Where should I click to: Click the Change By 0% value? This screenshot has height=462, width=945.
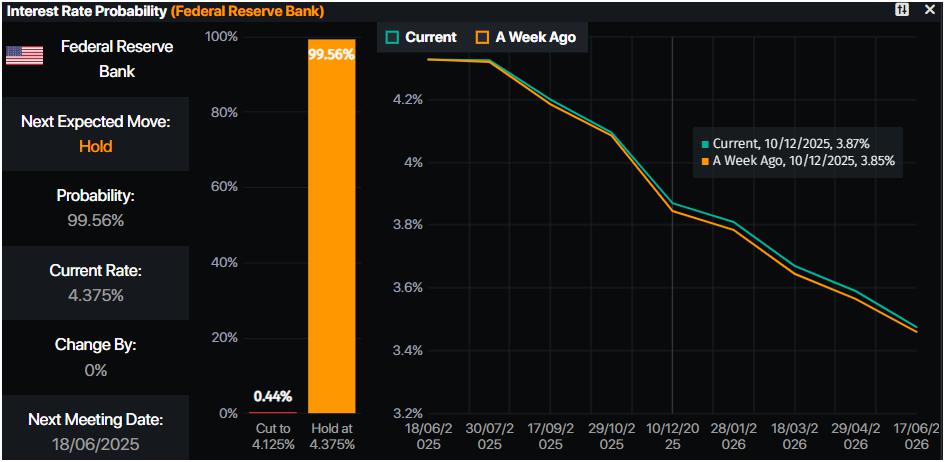coord(96,370)
